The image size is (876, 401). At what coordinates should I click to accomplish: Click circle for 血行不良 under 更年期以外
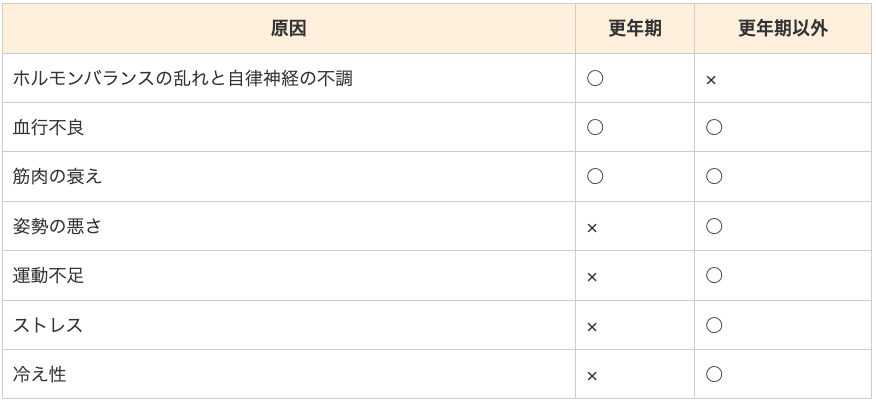point(714,127)
